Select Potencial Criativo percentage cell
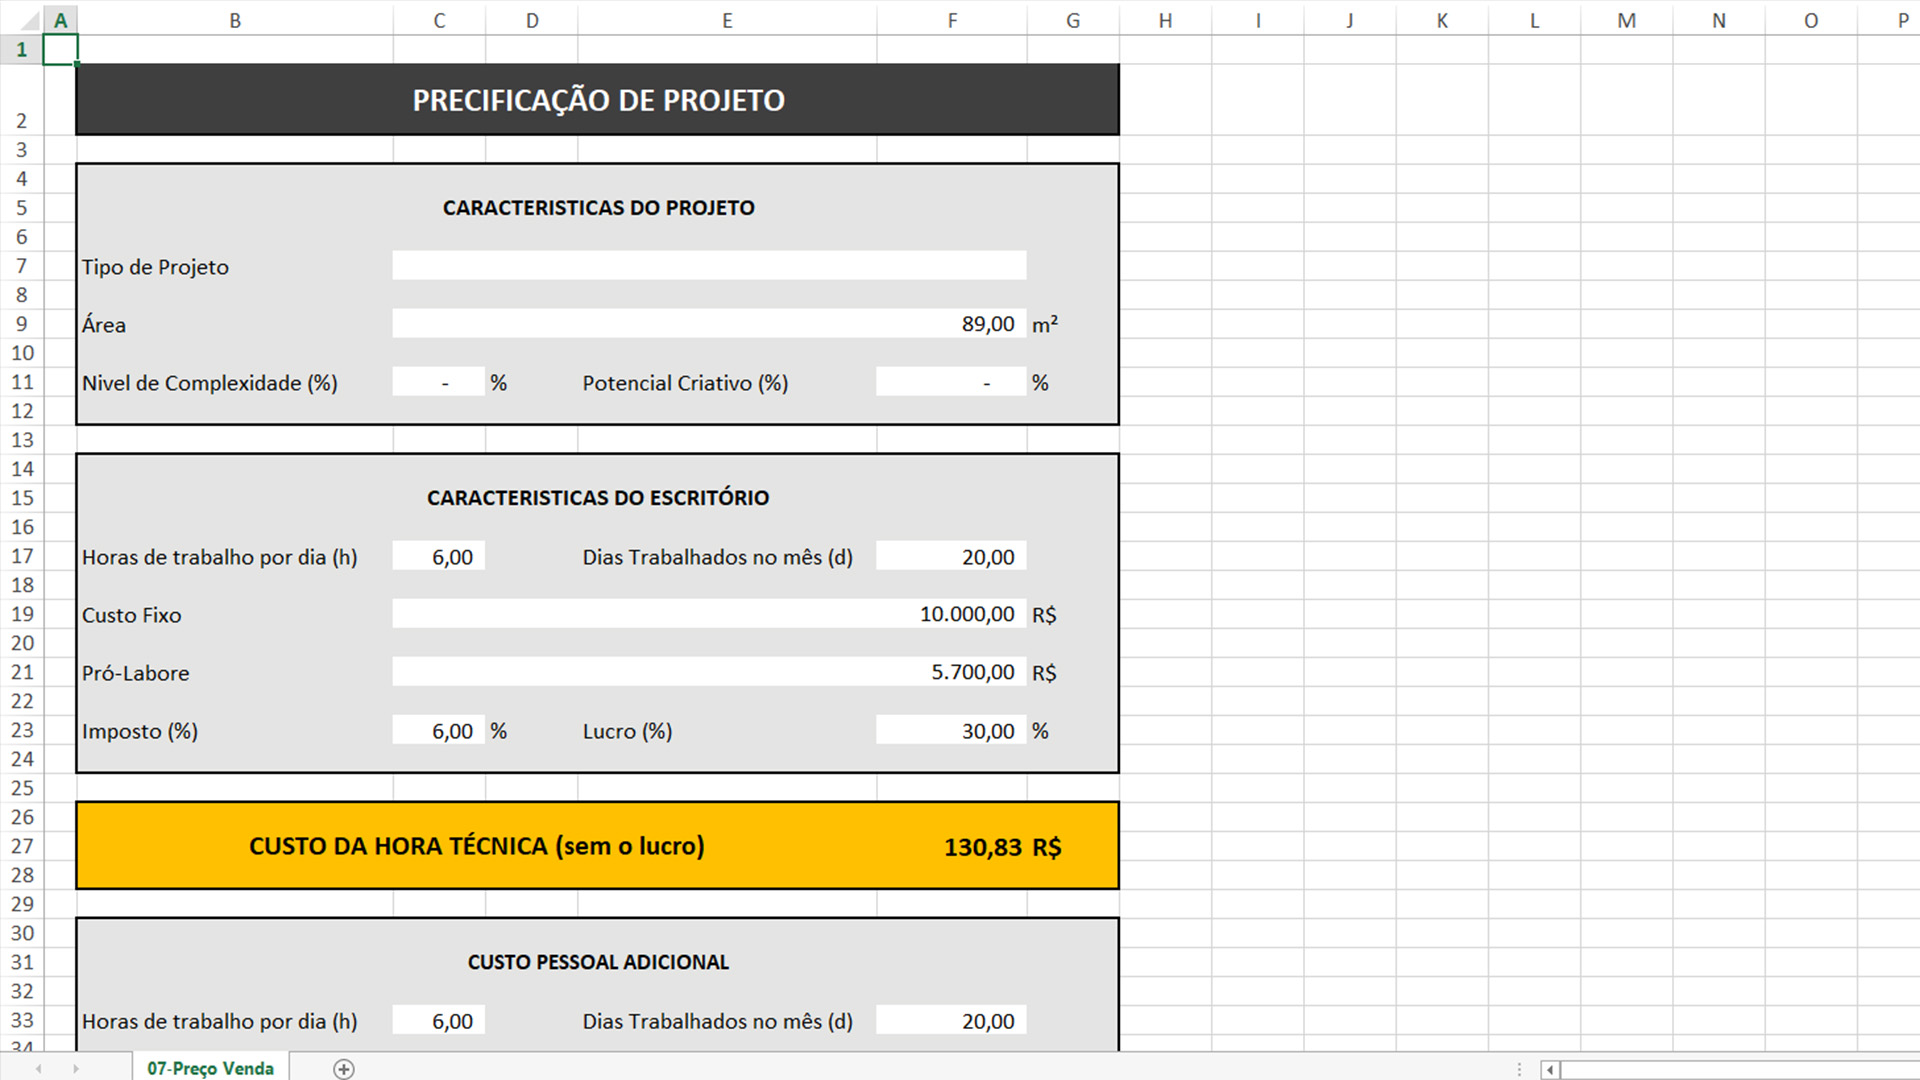The height and width of the screenshot is (1080, 1920). click(951, 382)
